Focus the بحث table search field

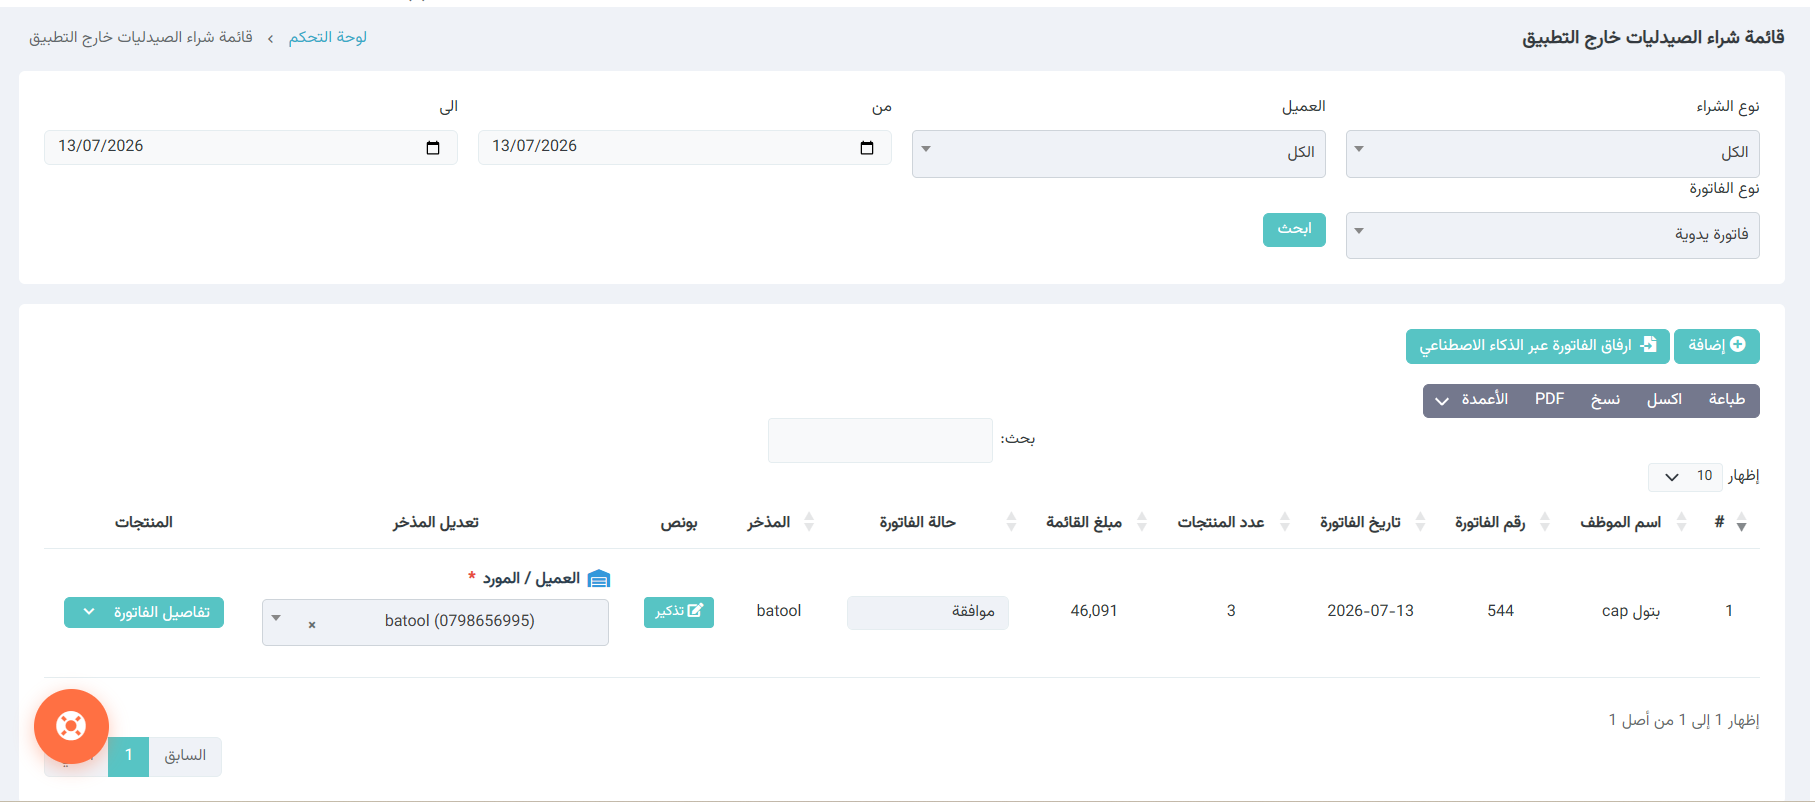880,440
